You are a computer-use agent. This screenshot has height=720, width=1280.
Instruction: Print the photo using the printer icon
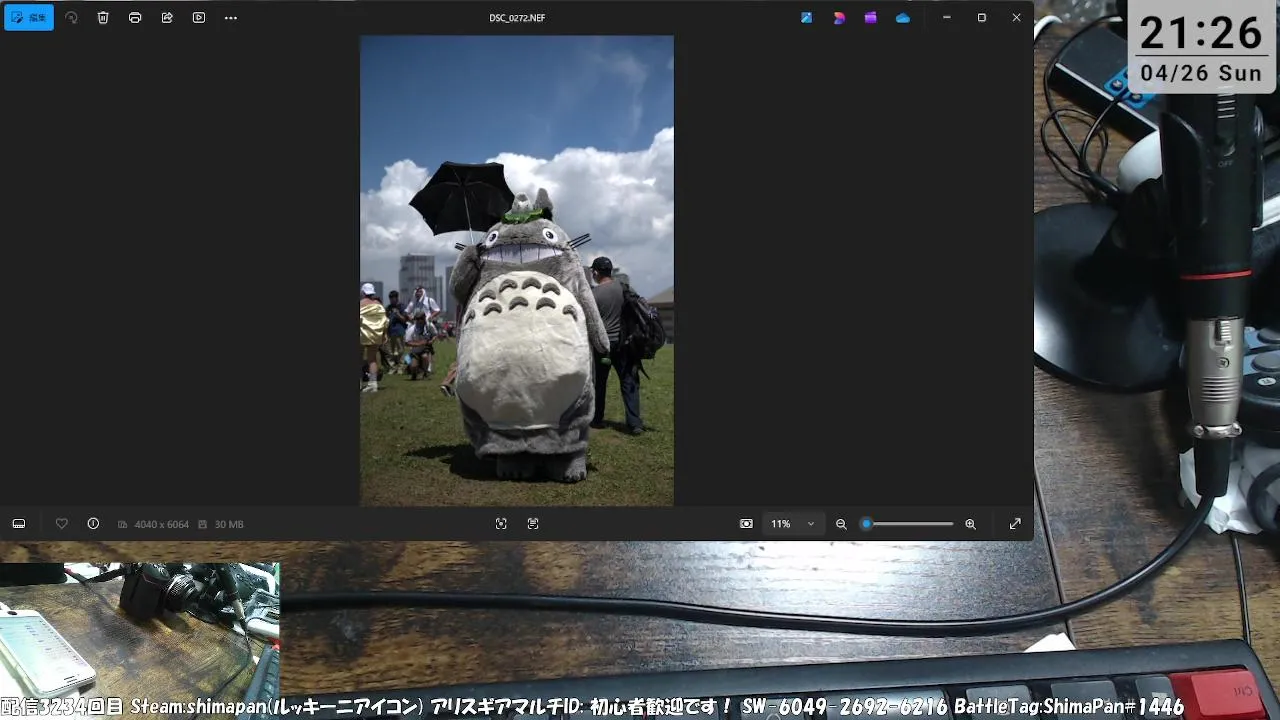[x=135, y=18]
